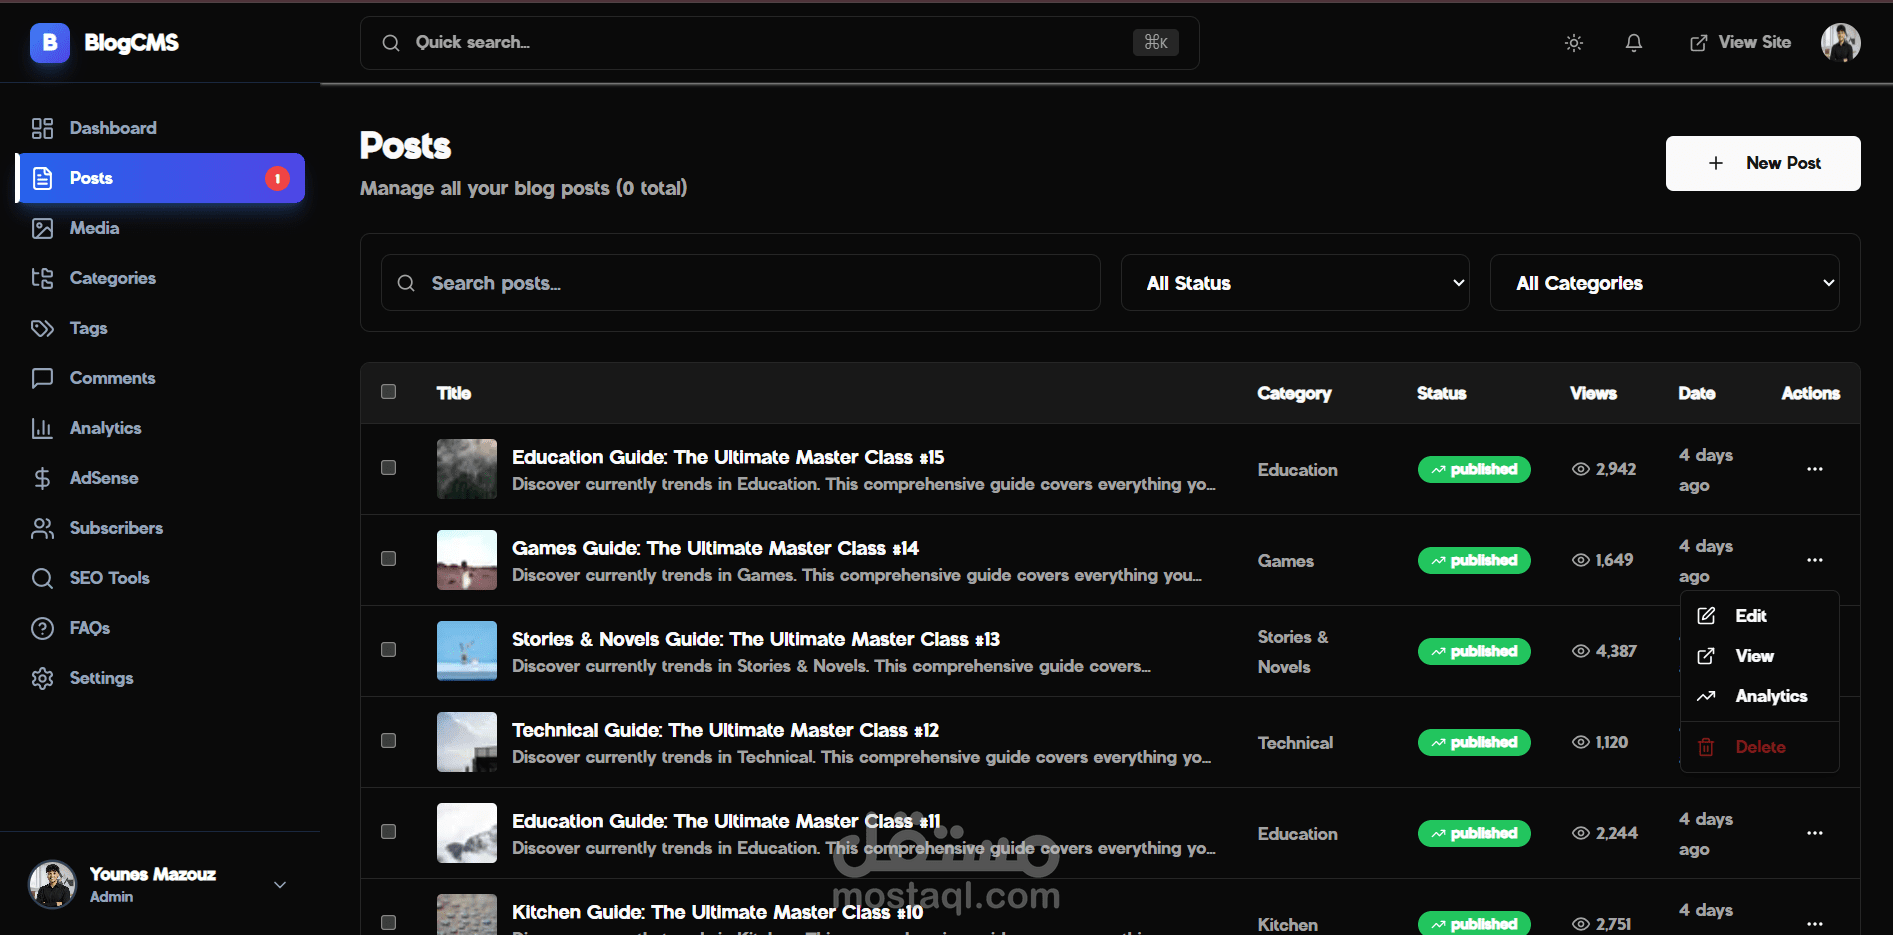Click the Date column header
Image resolution: width=1893 pixels, height=935 pixels.
coord(1697,393)
